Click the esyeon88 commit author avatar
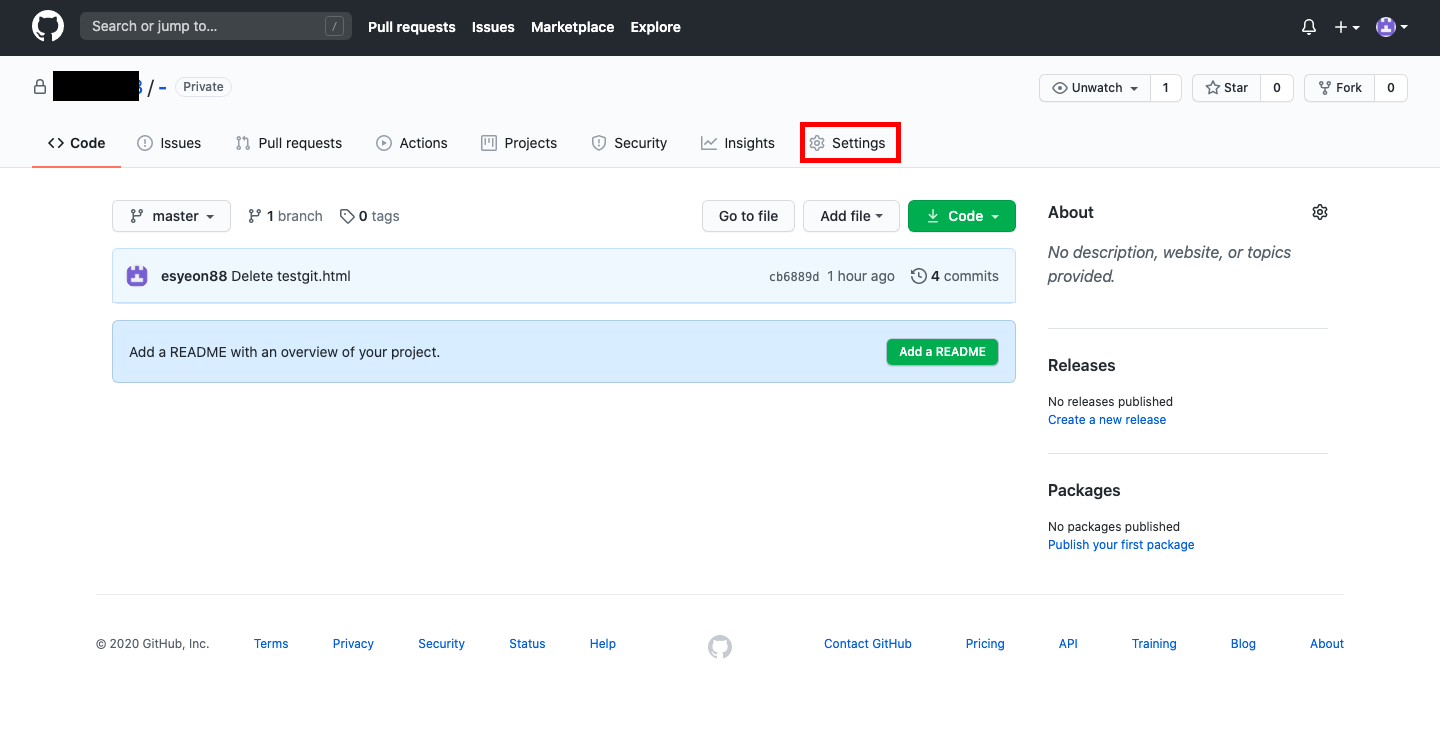Viewport: 1440px width, 744px height. [x=137, y=276]
